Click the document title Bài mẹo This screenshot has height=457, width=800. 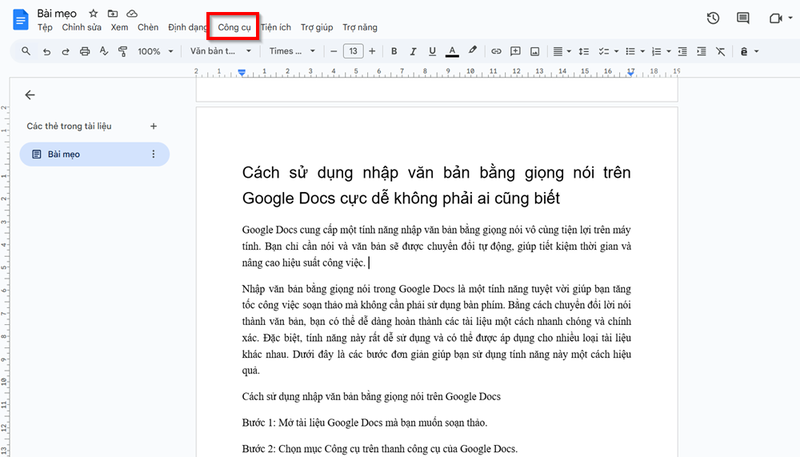coord(57,14)
